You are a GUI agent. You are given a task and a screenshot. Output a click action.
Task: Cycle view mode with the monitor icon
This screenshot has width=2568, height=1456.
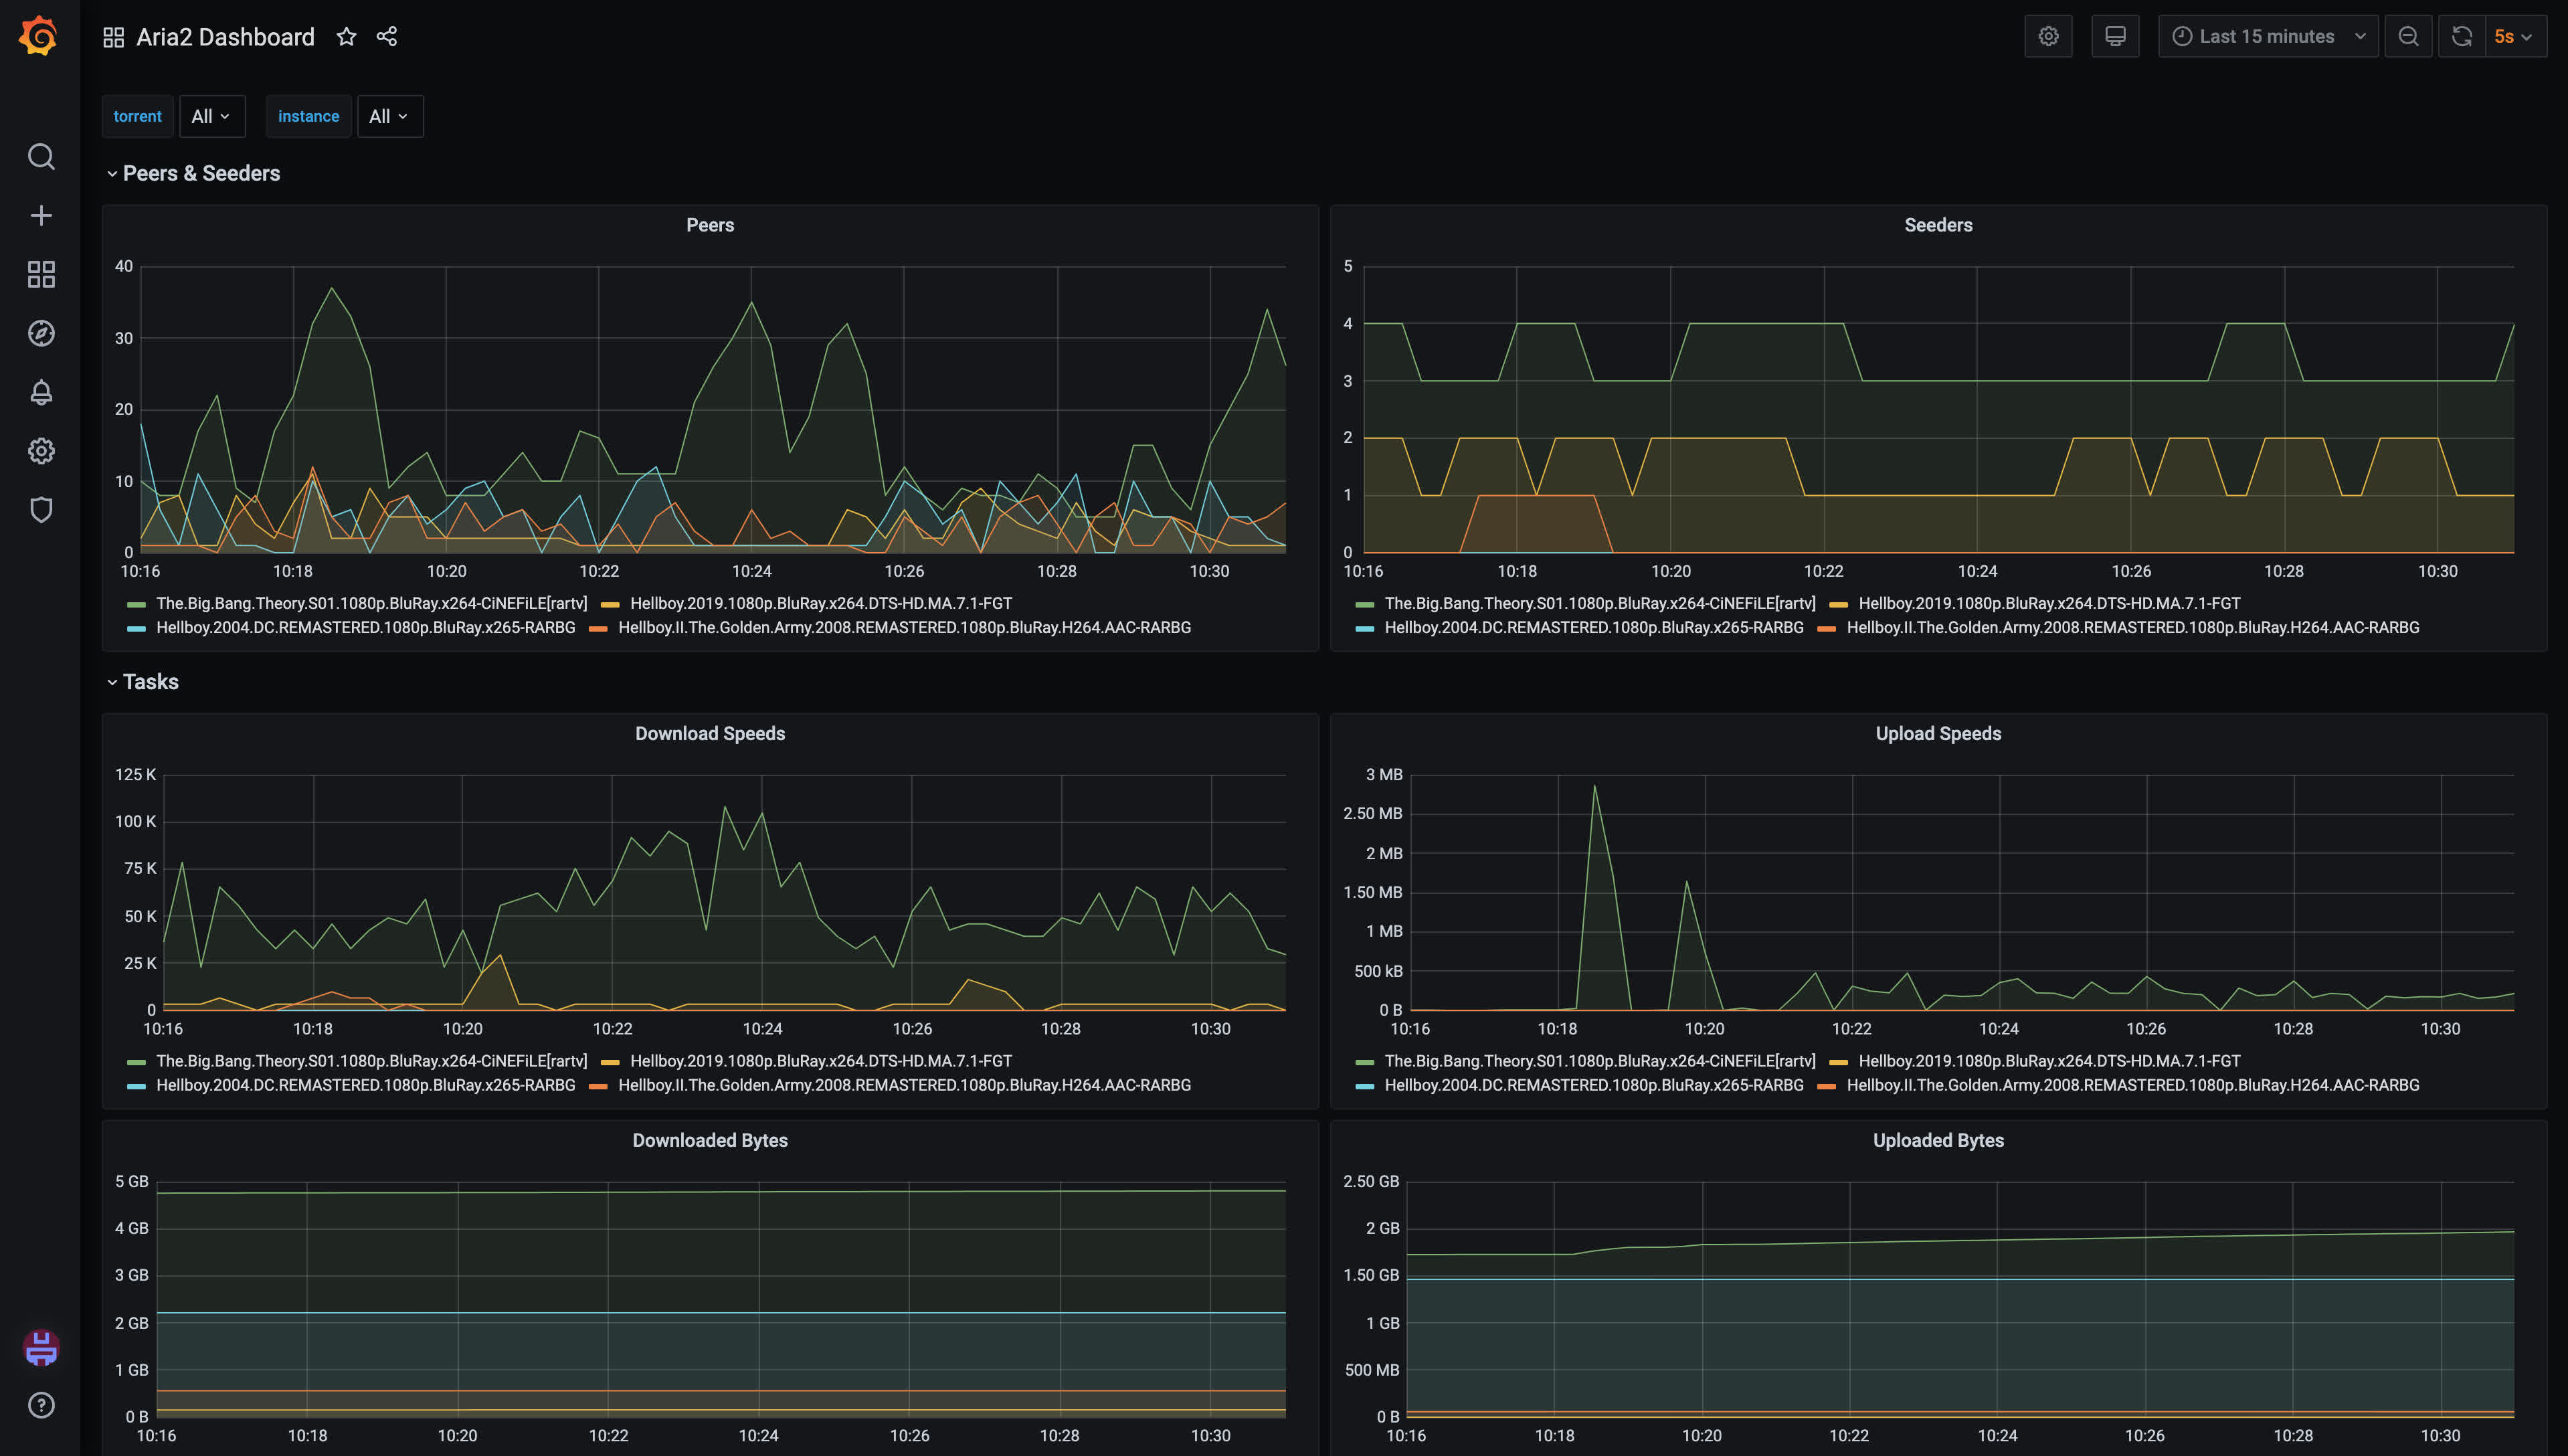[x=2115, y=37]
